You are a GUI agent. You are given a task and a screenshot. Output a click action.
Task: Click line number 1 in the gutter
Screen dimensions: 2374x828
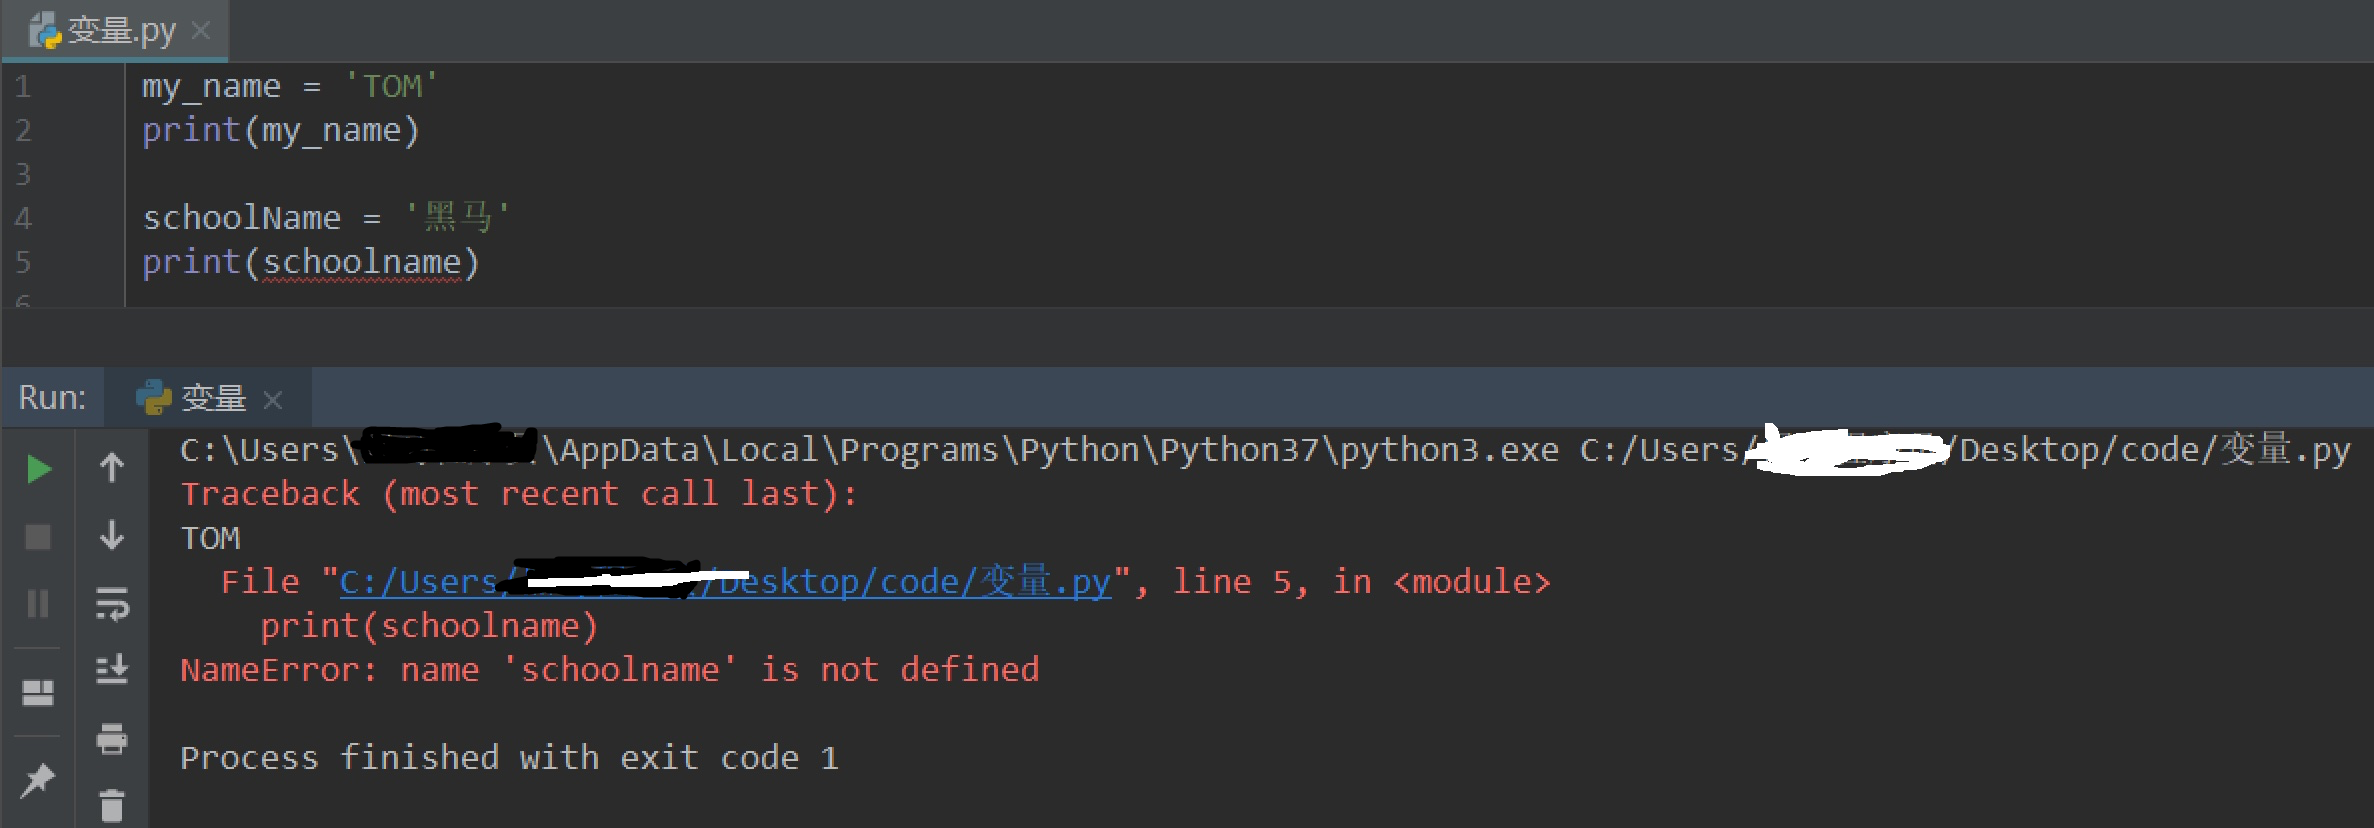click(x=24, y=87)
